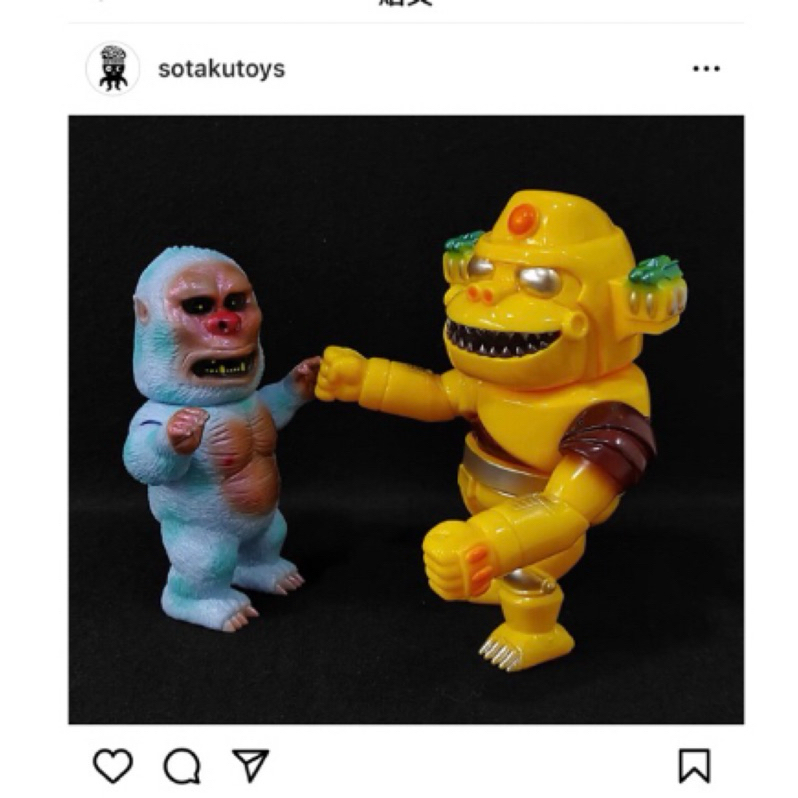The height and width of the screenshot is (798, 798).
Task: Click the partially visible header title at top
Action: point(406,3)
